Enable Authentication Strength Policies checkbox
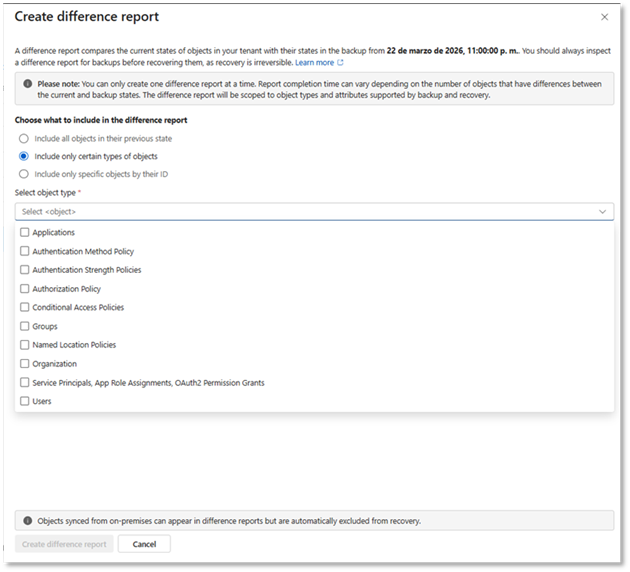This screenshot has width=630, height=572. [x=25, y=270]
